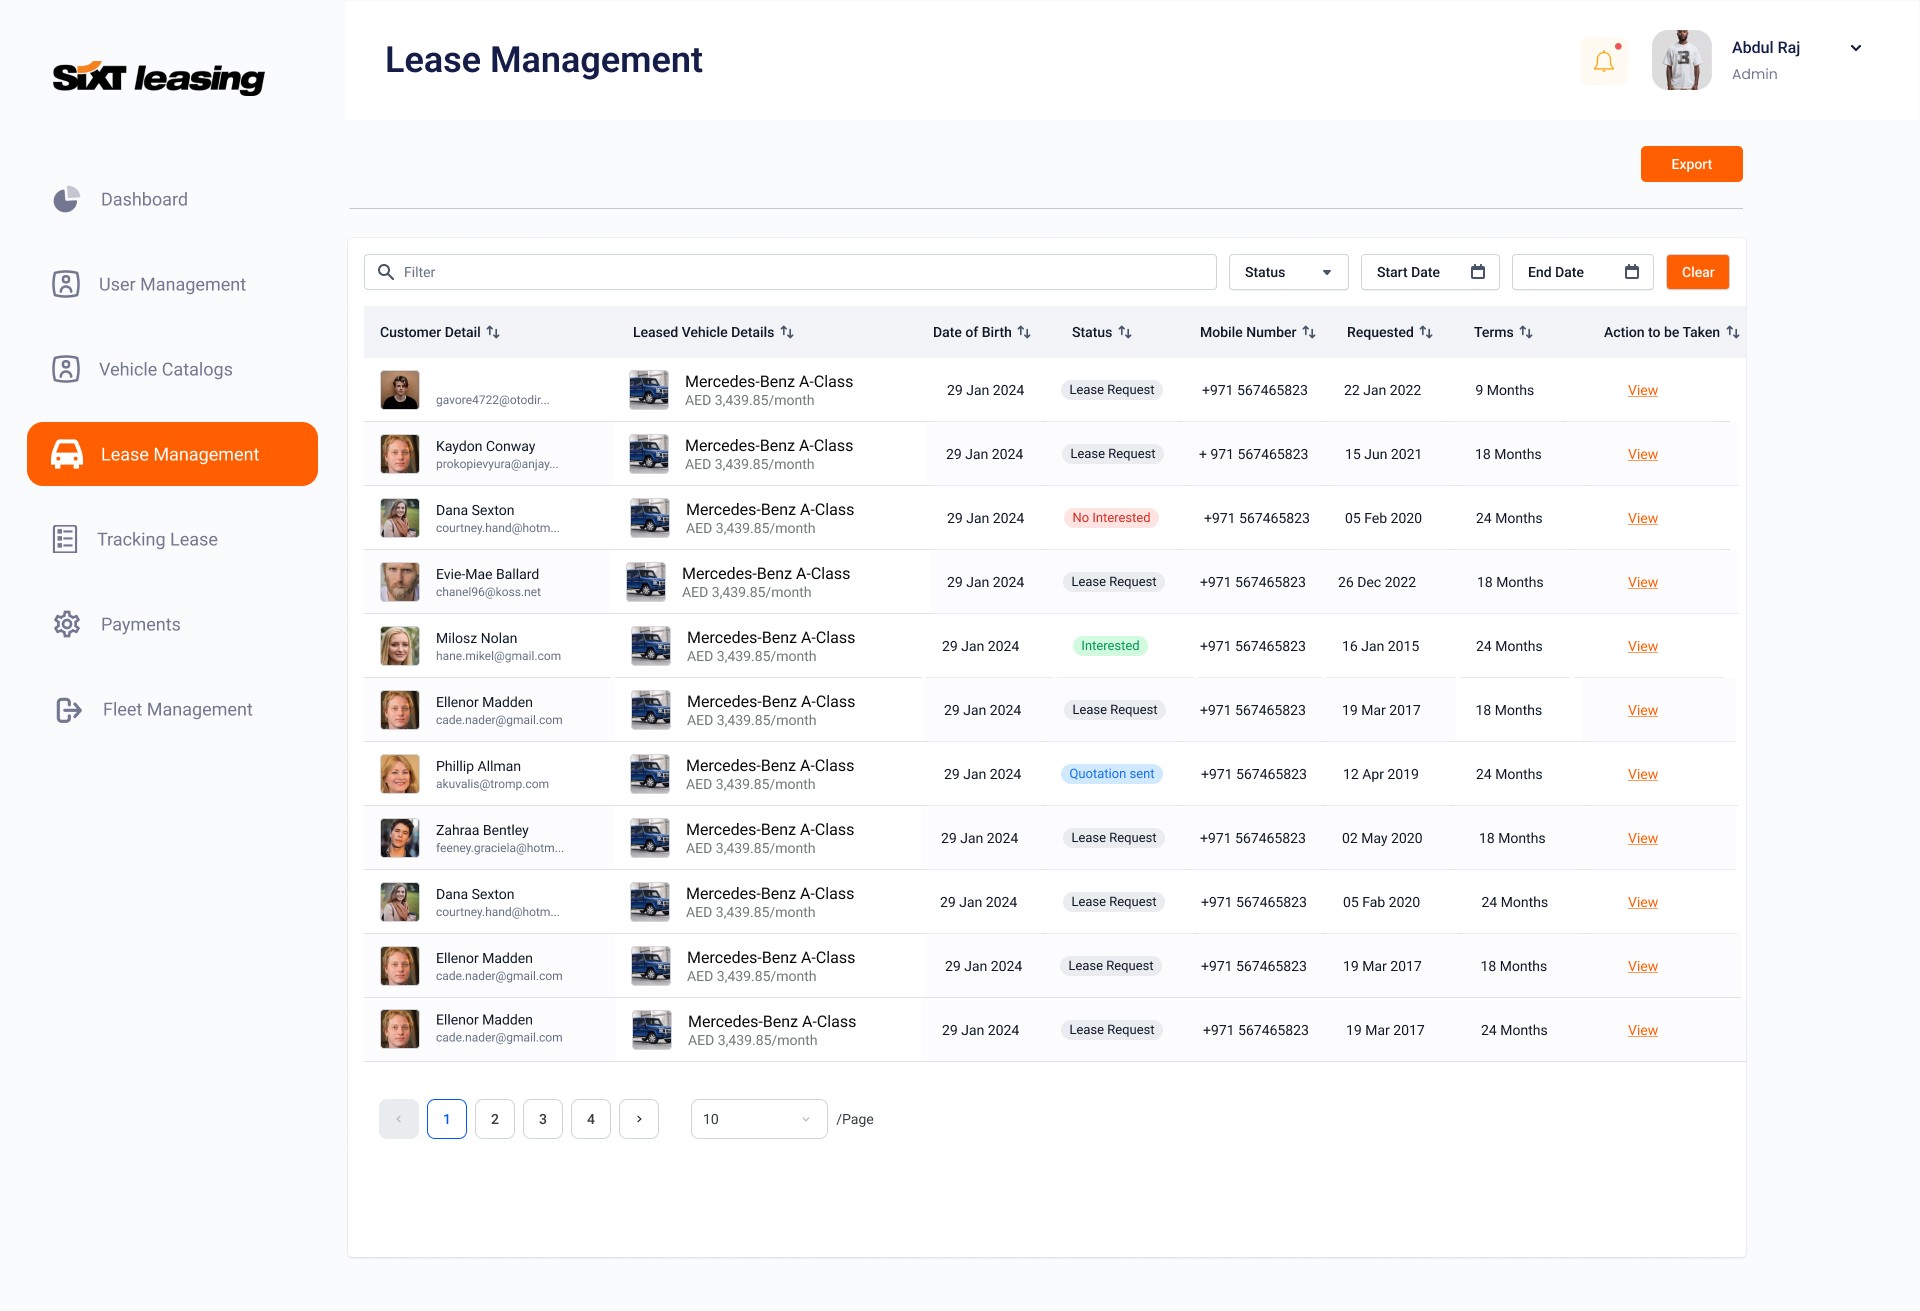Open View link for Milosz Nolan
1920x1311 pixels.
(1642, 646)
